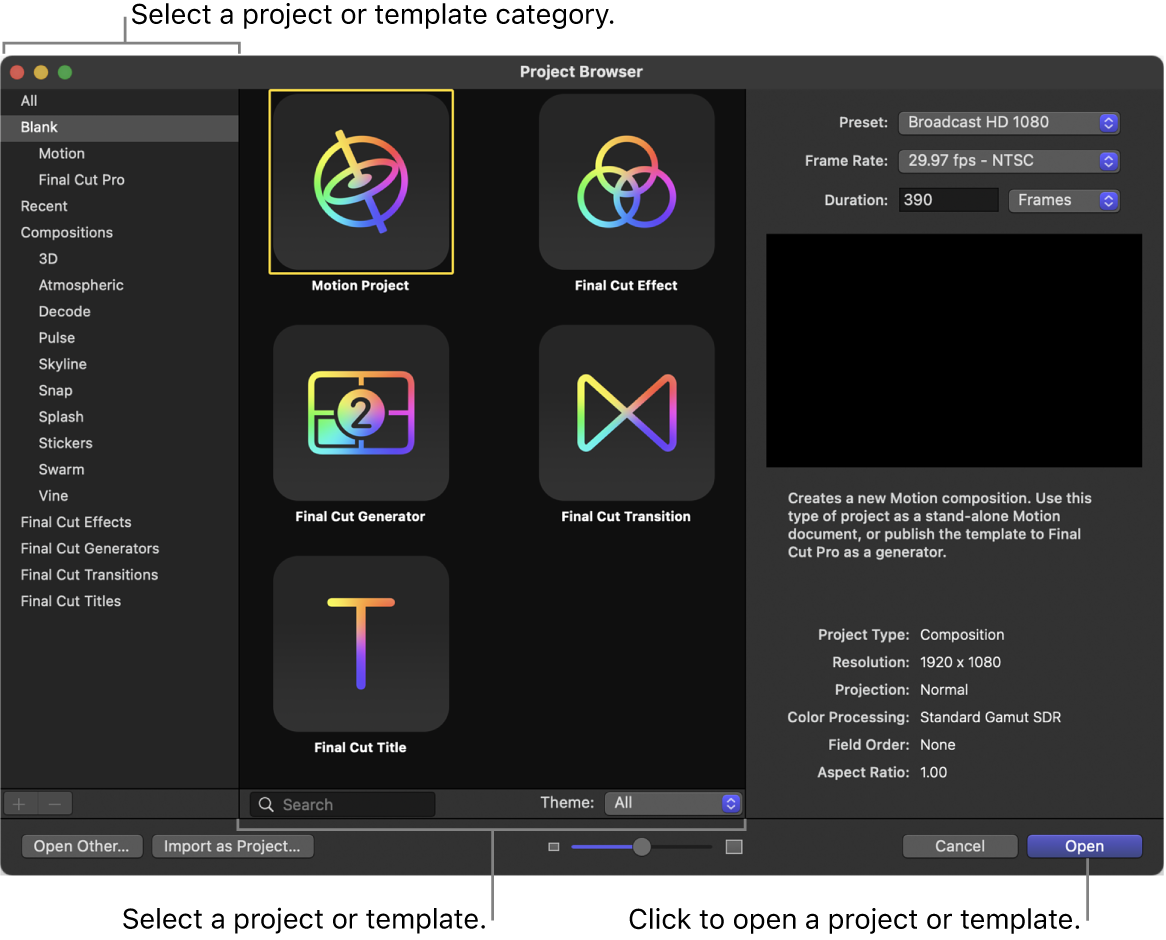Select the Final Cut Transition template icon
Image resolution: width=1166 pixels, height=940 pixels.
626,413
